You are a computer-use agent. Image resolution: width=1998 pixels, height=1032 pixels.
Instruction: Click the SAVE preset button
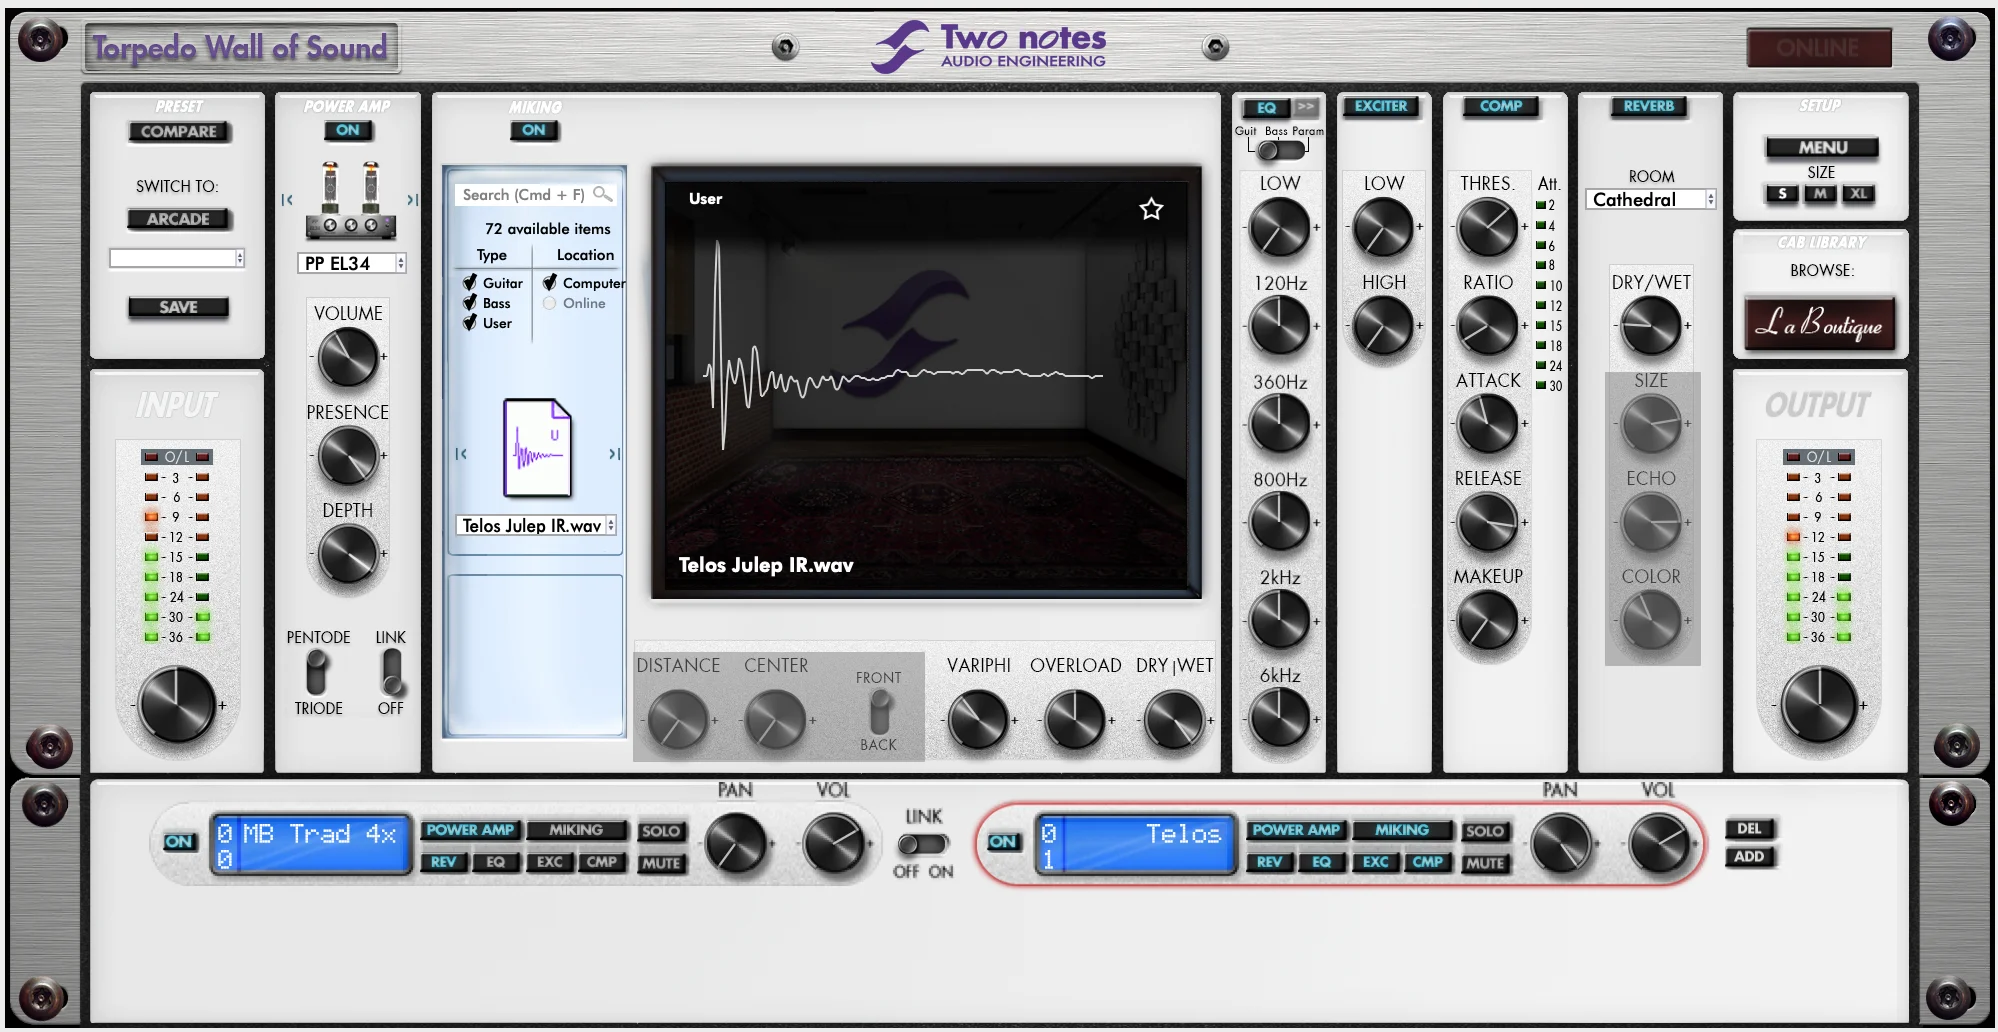coord(179,307)
